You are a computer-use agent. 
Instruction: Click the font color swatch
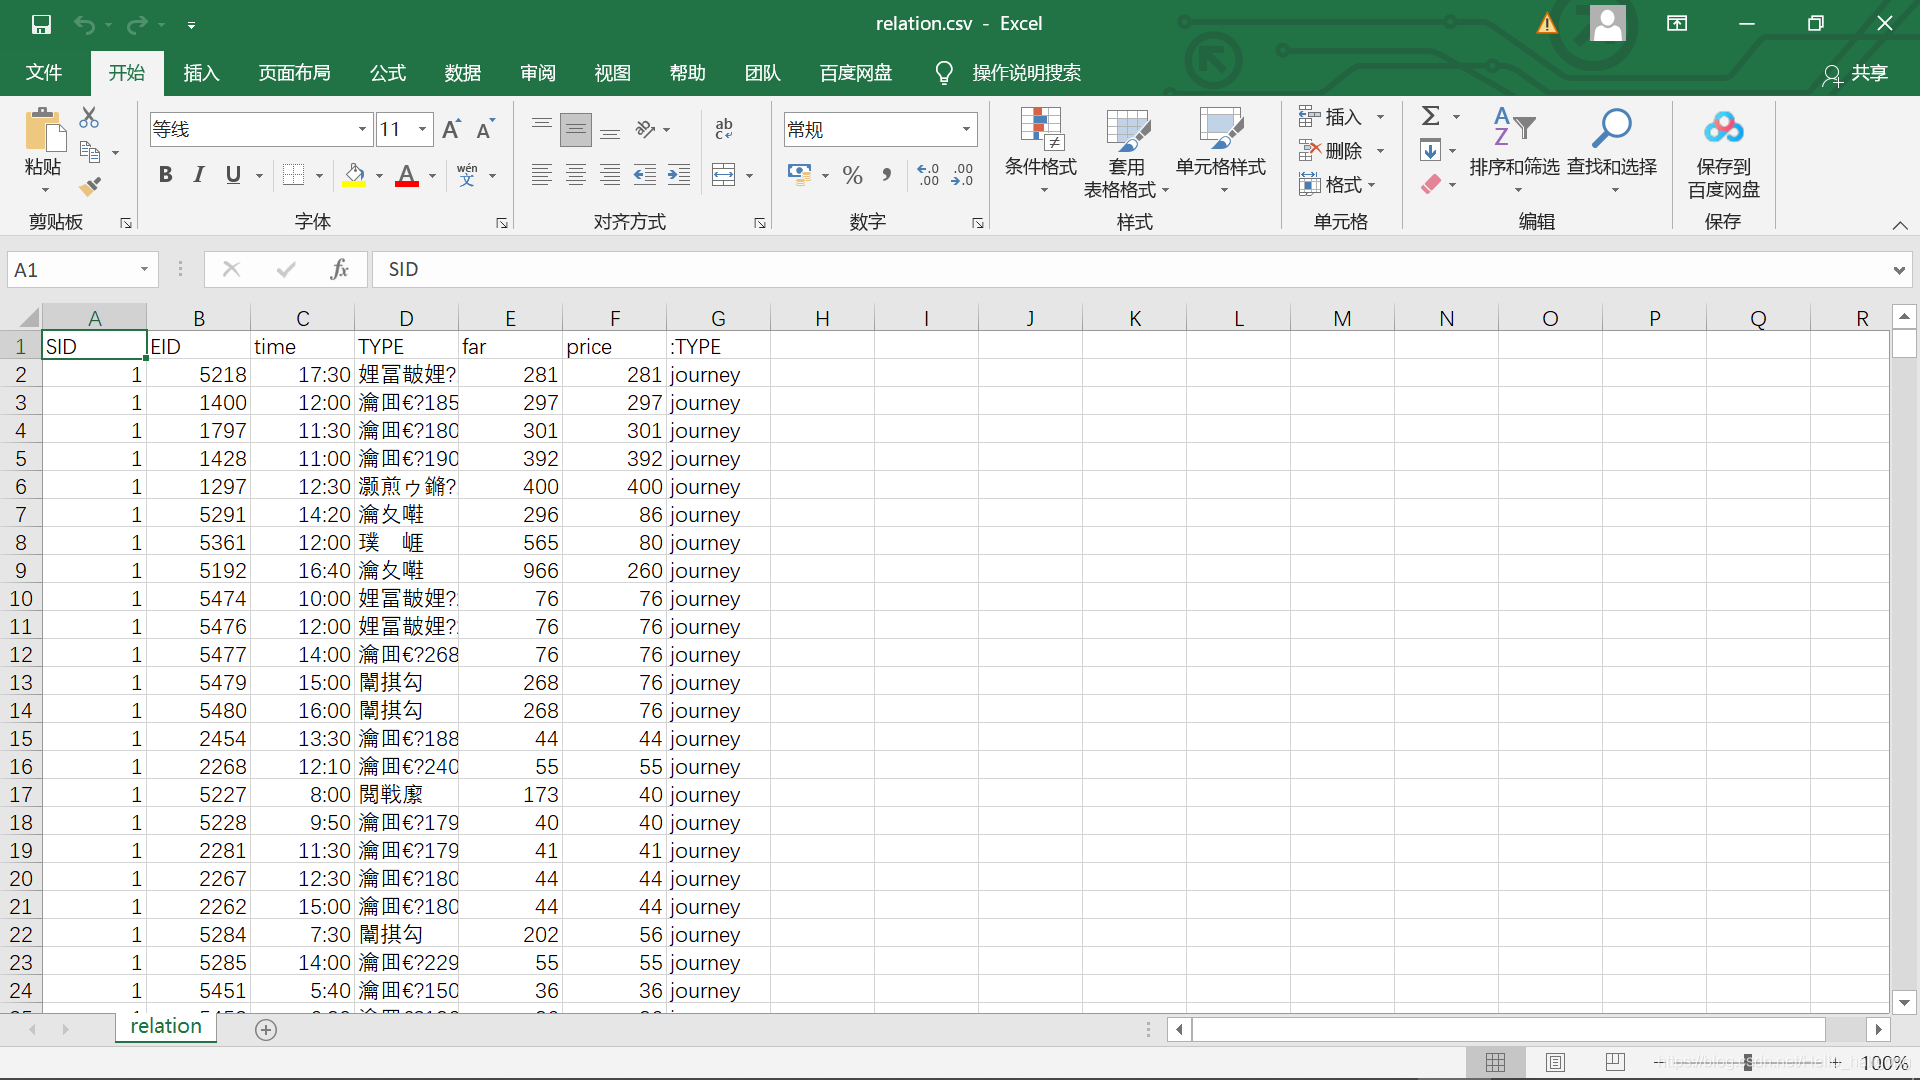tap(406, 187)
